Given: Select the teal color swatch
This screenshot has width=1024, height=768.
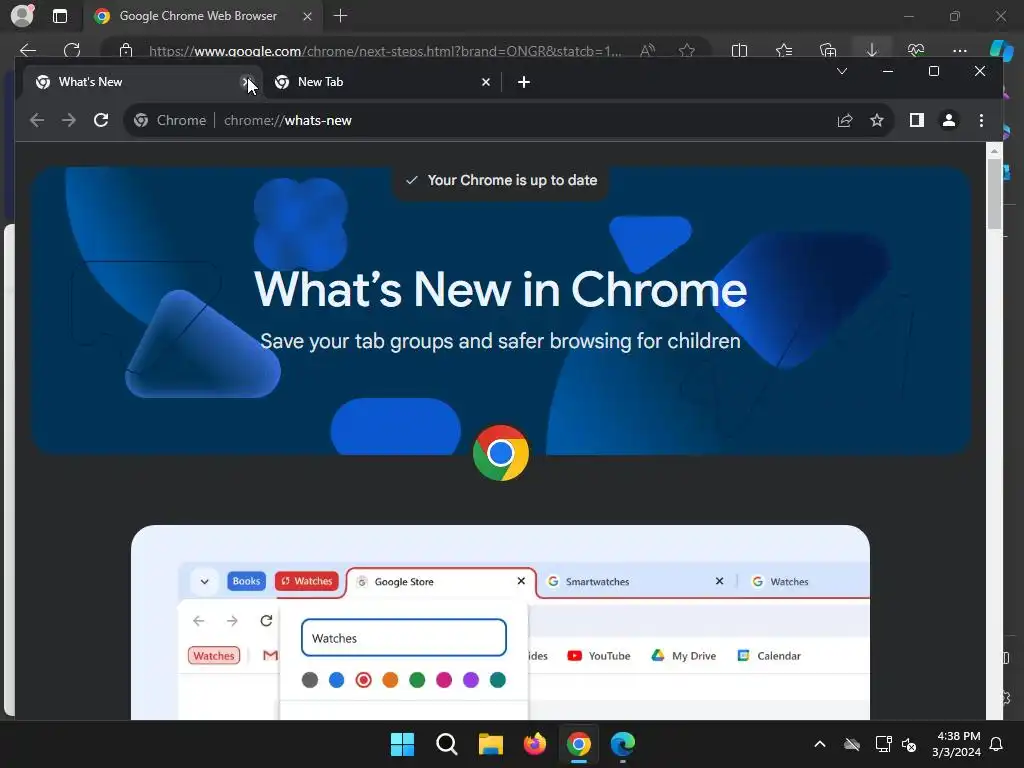Looking at the screenshot, I should click(497, 680).
